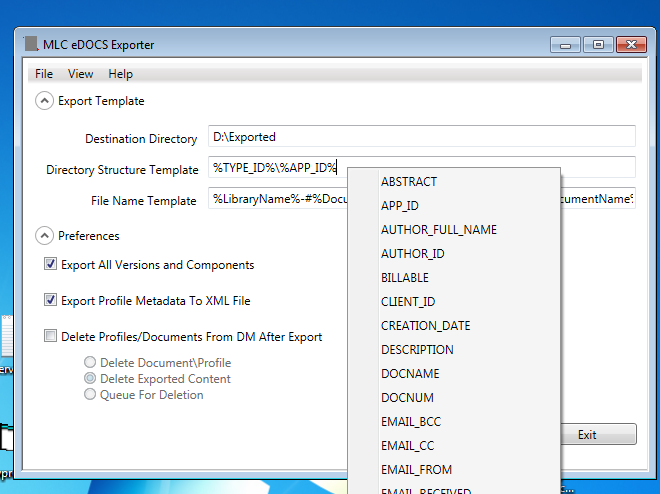Toggle Export Profile Metadata To XML File
Image resolution: width=660 pixels, height=494 pixels.
pos(51,300)
